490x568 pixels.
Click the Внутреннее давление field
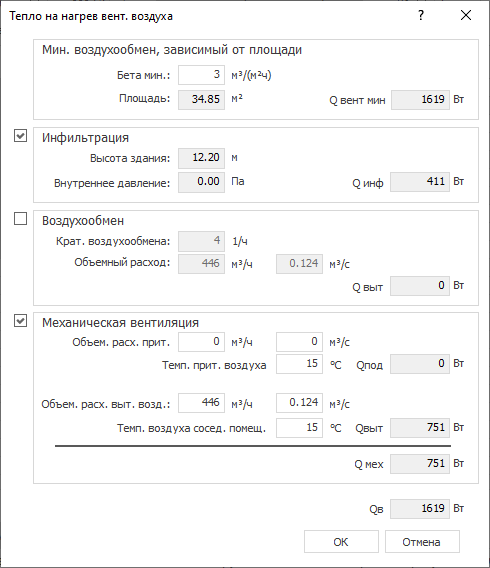201,182
